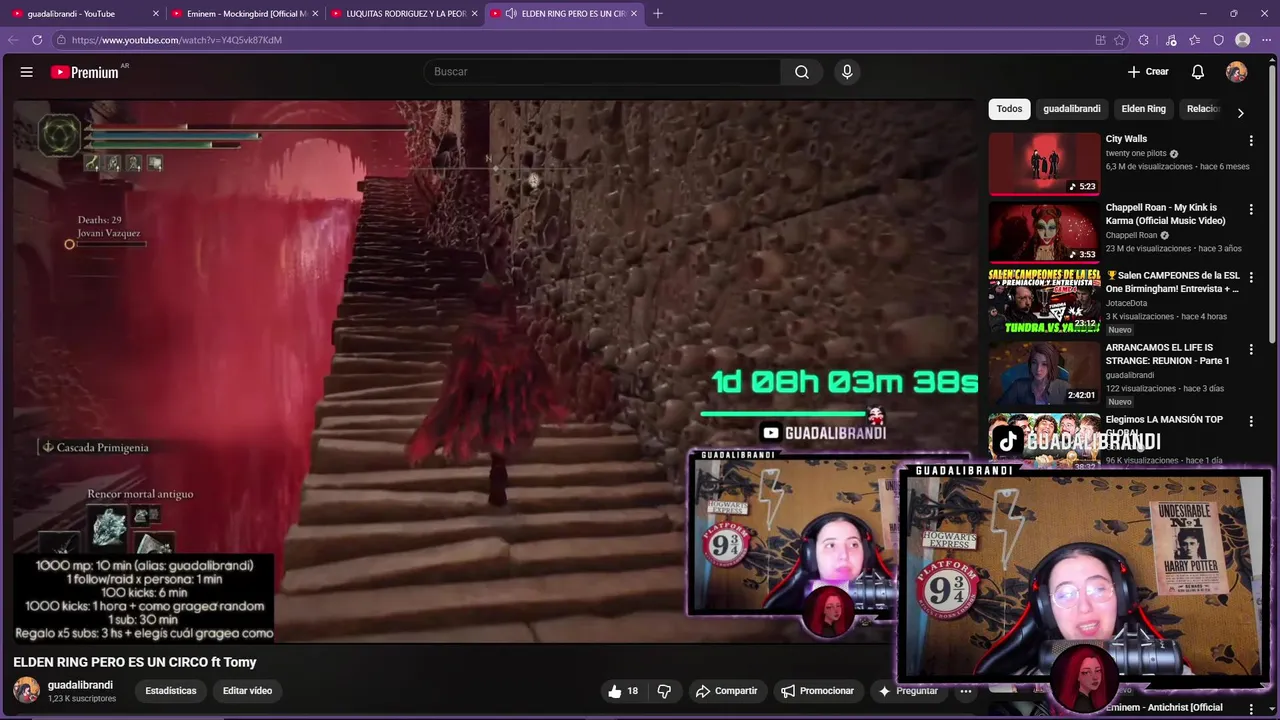
Task: Show more filter chips with arrow
Action: (x=1240, y=113)
